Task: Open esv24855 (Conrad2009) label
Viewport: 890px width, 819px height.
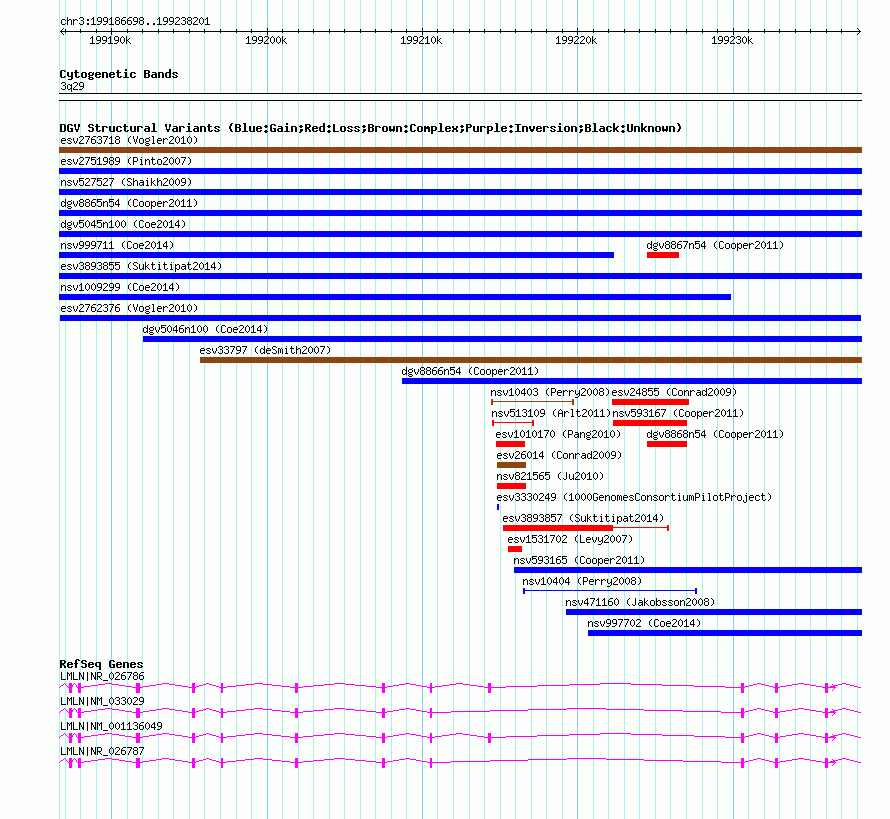Action: pyautogui.click(x=674, y=392)
